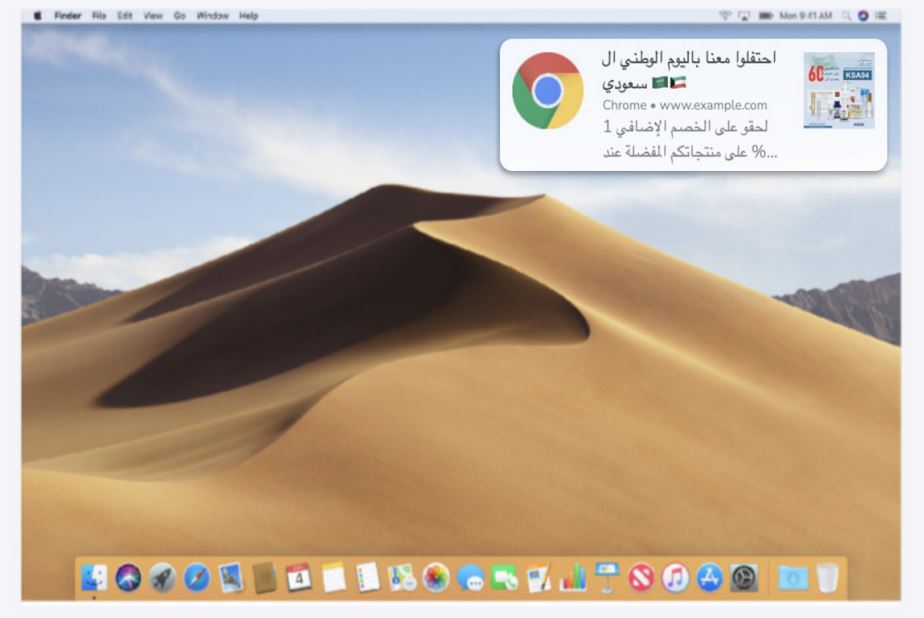Open Notification Center list icon

point(881,15)
